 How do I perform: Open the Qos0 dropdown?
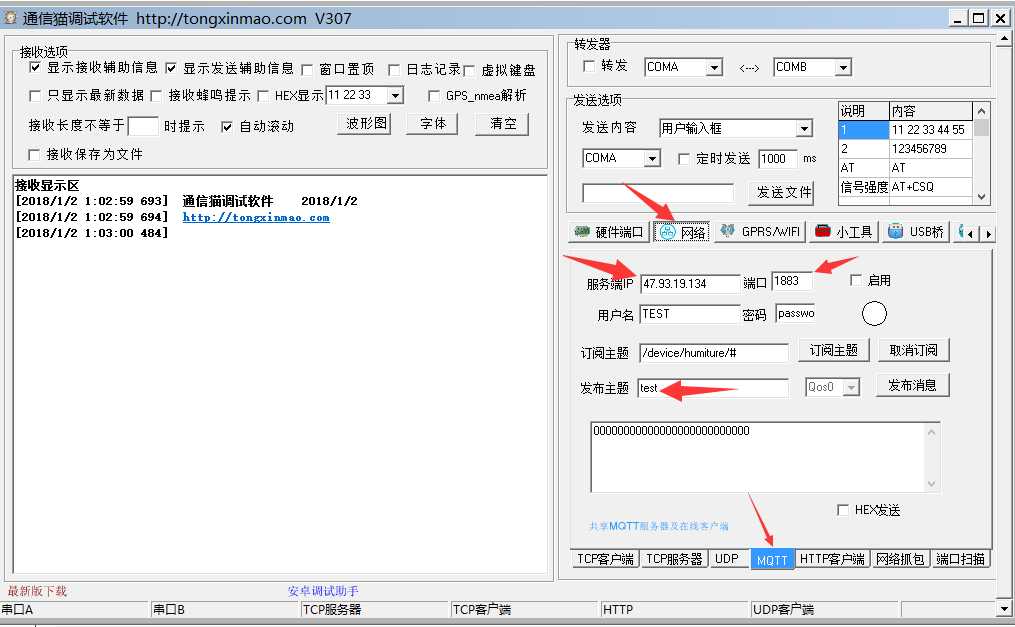(852, 388)
